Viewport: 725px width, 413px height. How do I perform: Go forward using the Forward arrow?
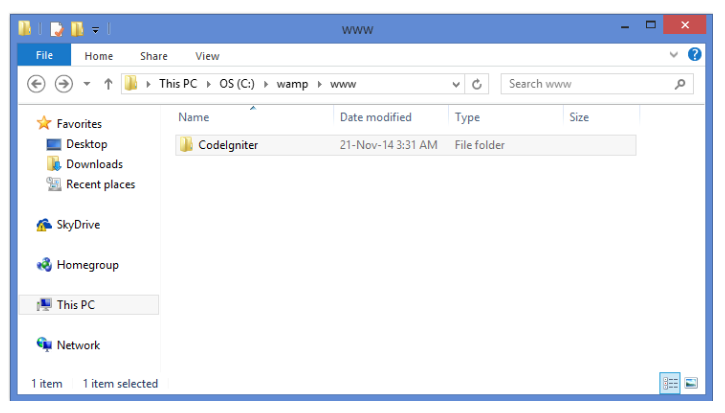[x=63, y=84]
